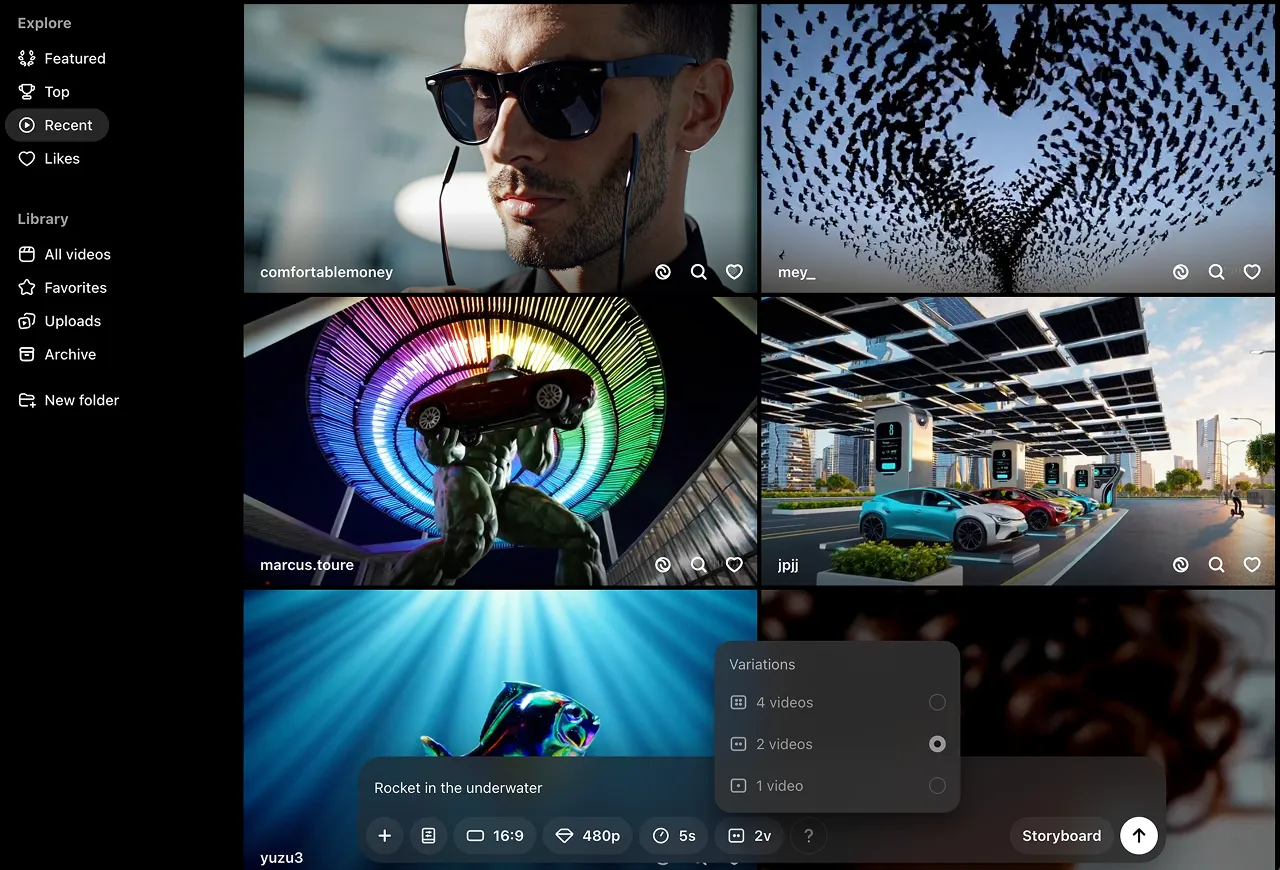Open the comfortablemoney user profile
Viewport: 1280px width, 870px height.
coord(326,272)
